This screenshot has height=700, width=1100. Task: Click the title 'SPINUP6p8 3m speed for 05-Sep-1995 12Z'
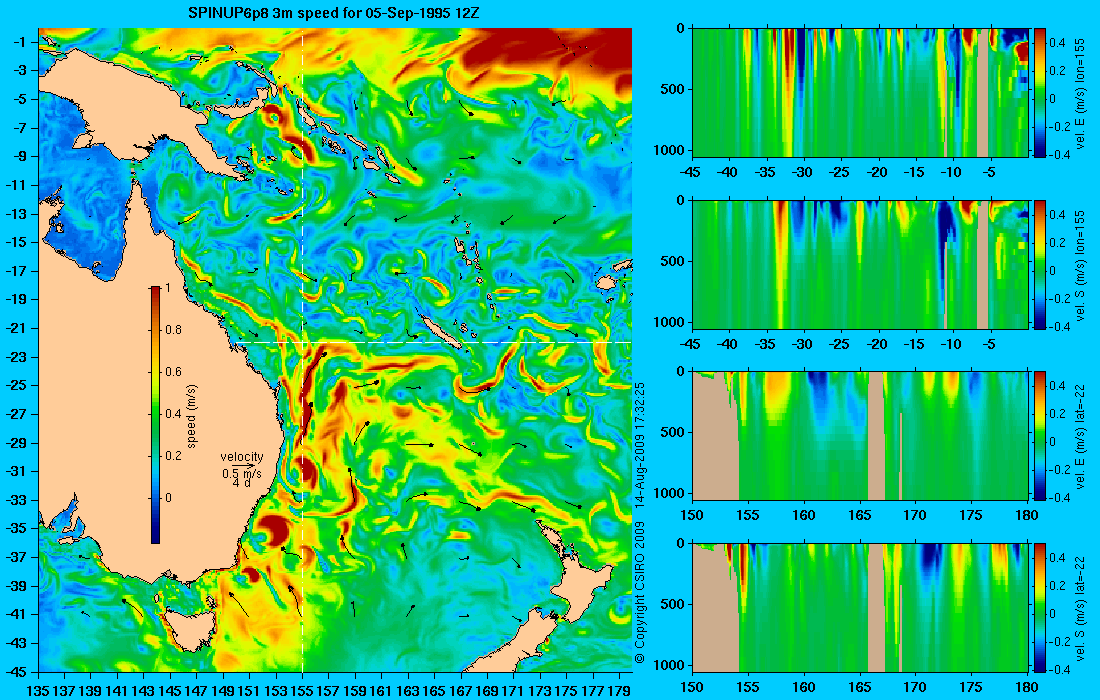tap(334, 13)
